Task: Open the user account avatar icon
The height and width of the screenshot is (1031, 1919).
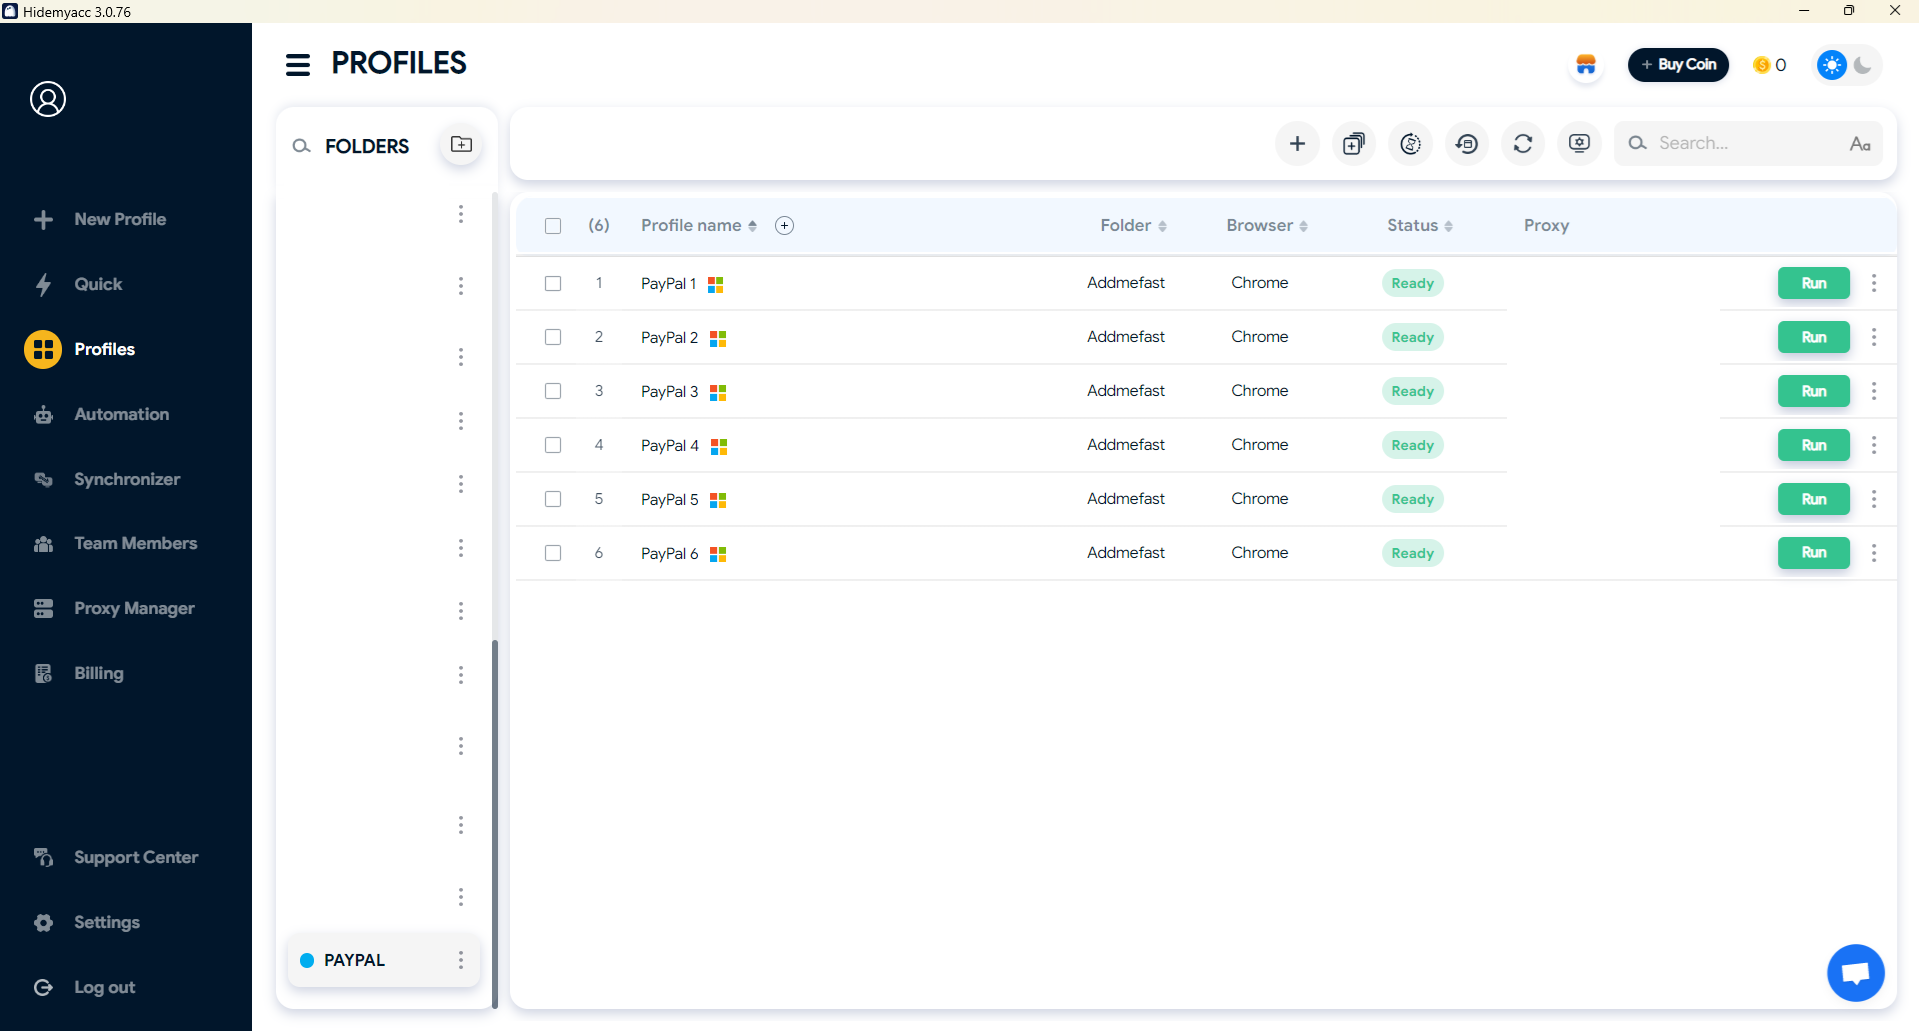Action: (48, 99)
